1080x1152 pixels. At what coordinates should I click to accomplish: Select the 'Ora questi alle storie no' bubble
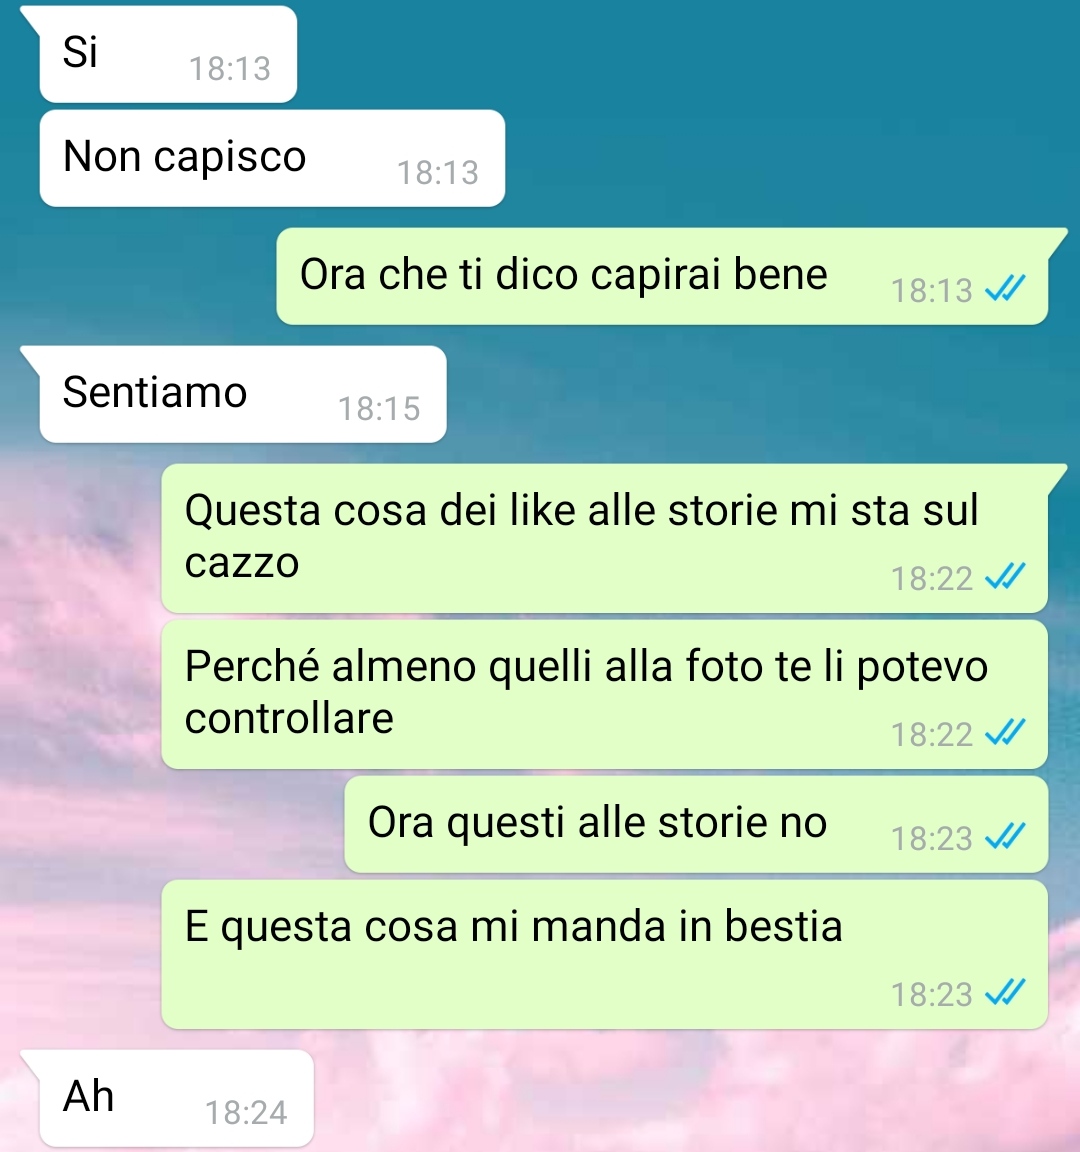pyautogui.click(x=696, y=824)
